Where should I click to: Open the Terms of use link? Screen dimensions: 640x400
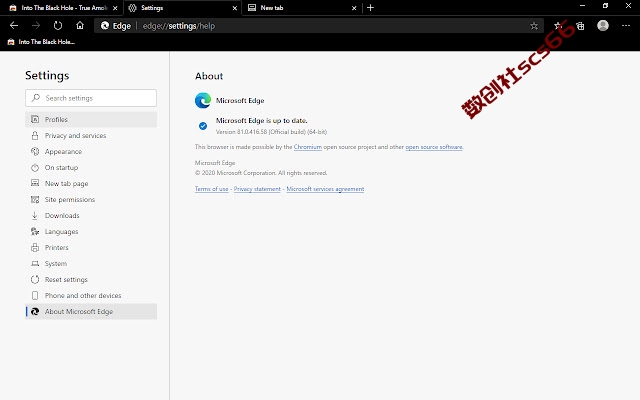pos(211,189)
